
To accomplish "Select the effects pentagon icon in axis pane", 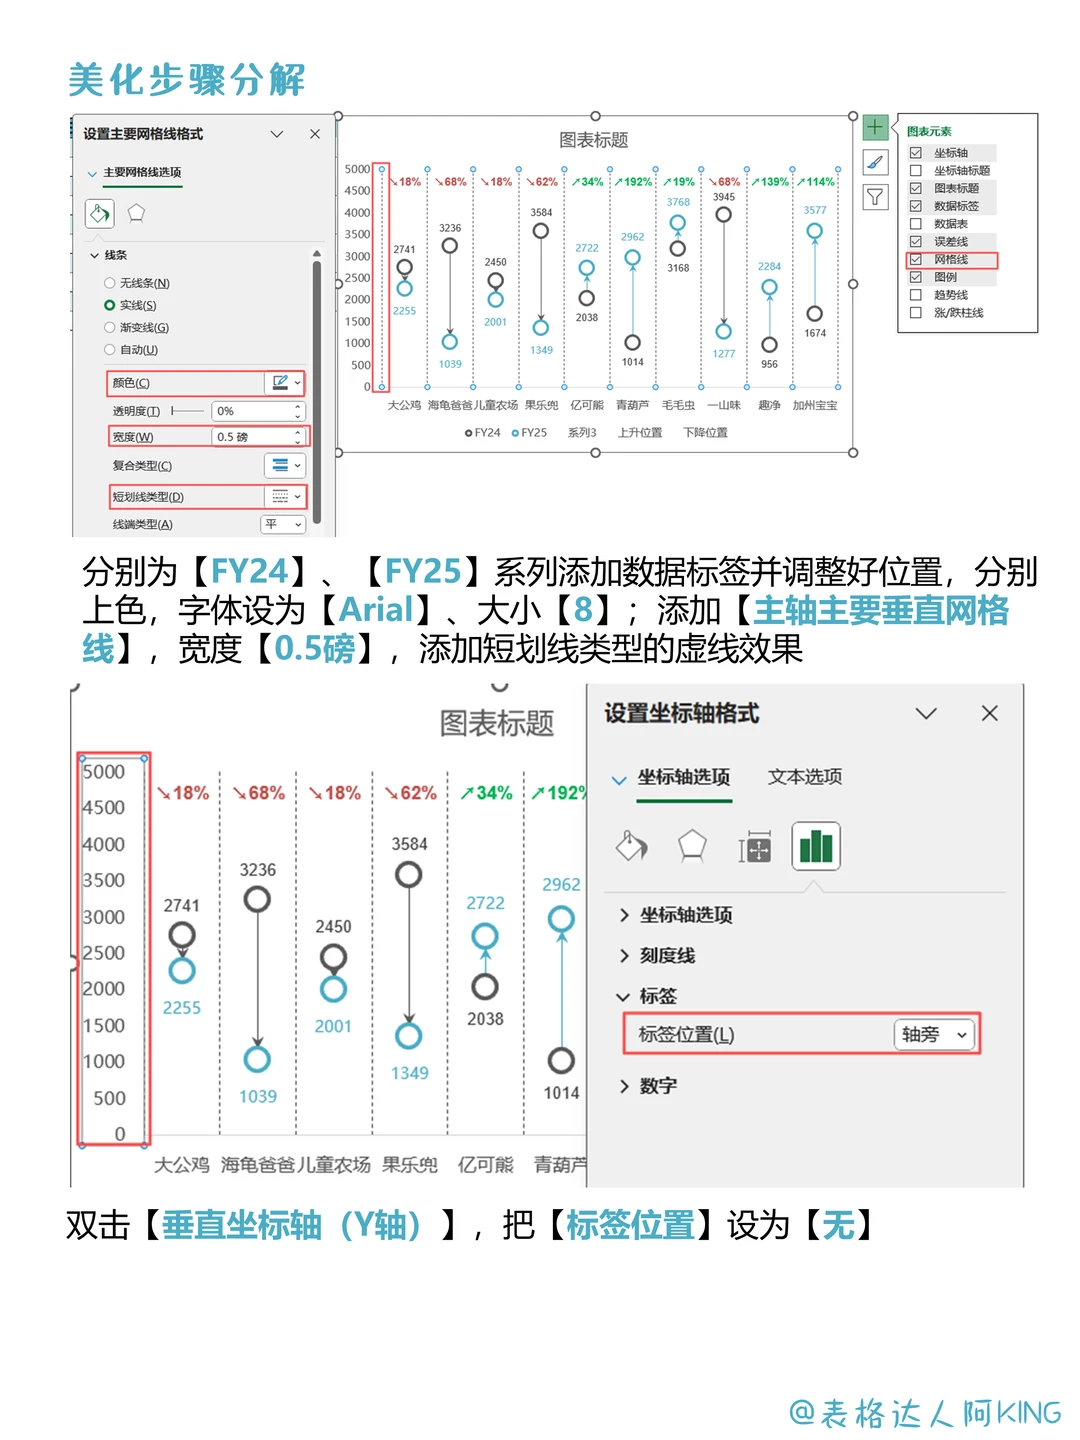I will point(693,847).
